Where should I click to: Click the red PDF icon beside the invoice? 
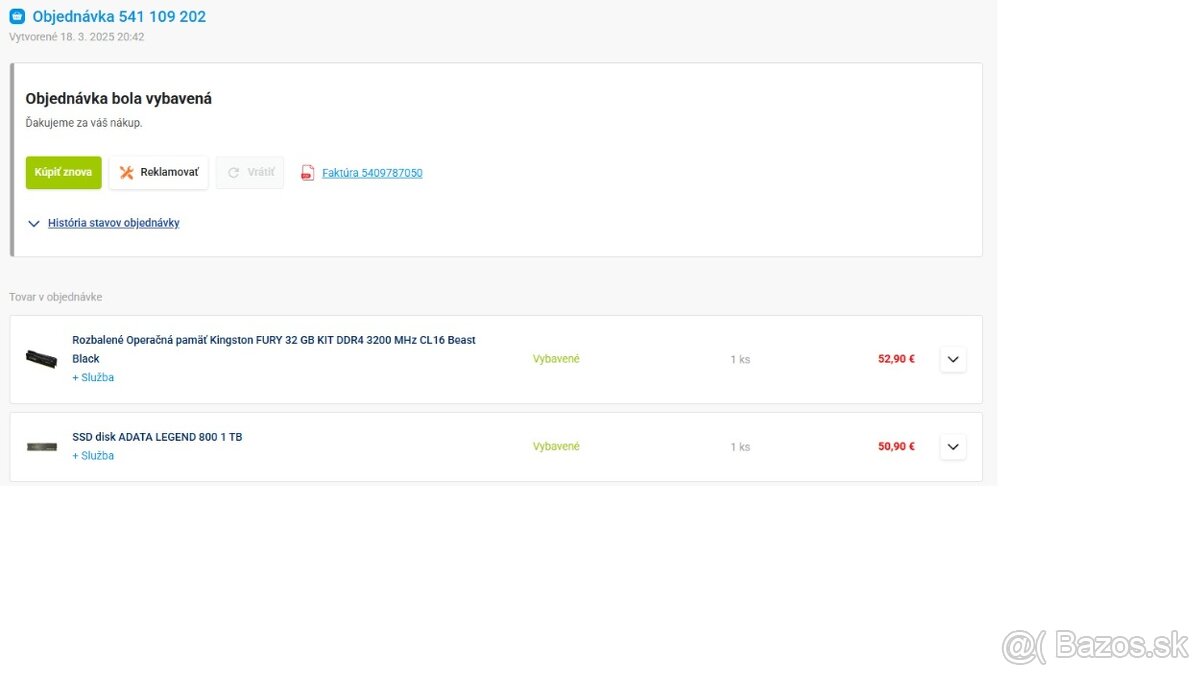tap(308, 173)
